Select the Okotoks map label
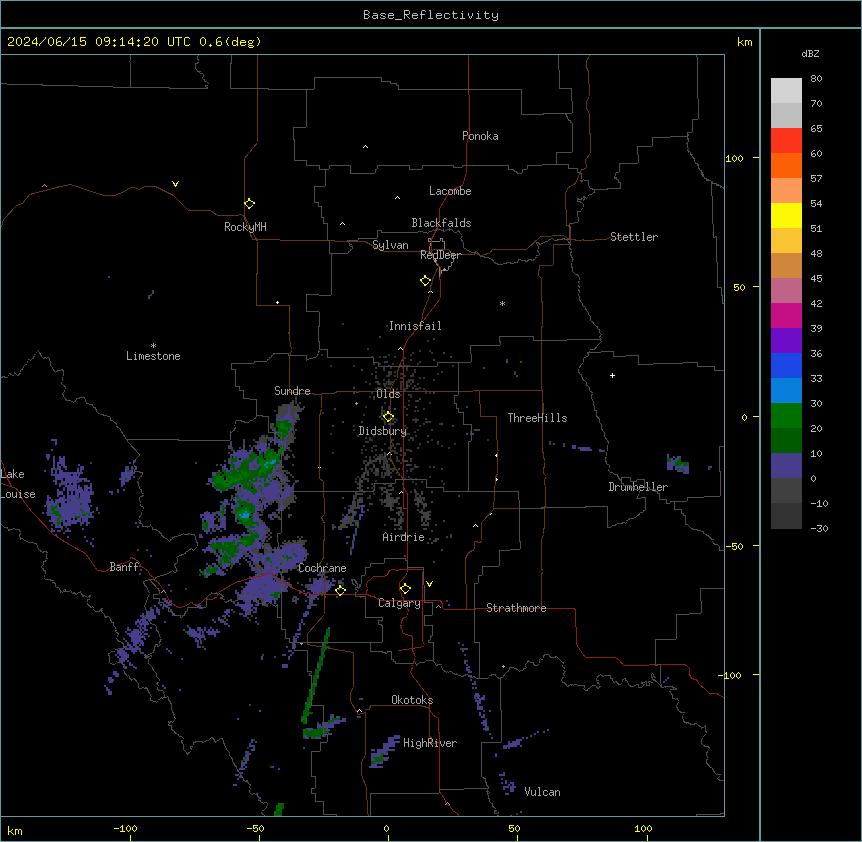Viewport: 862px width, 842px height. [412, 700]
